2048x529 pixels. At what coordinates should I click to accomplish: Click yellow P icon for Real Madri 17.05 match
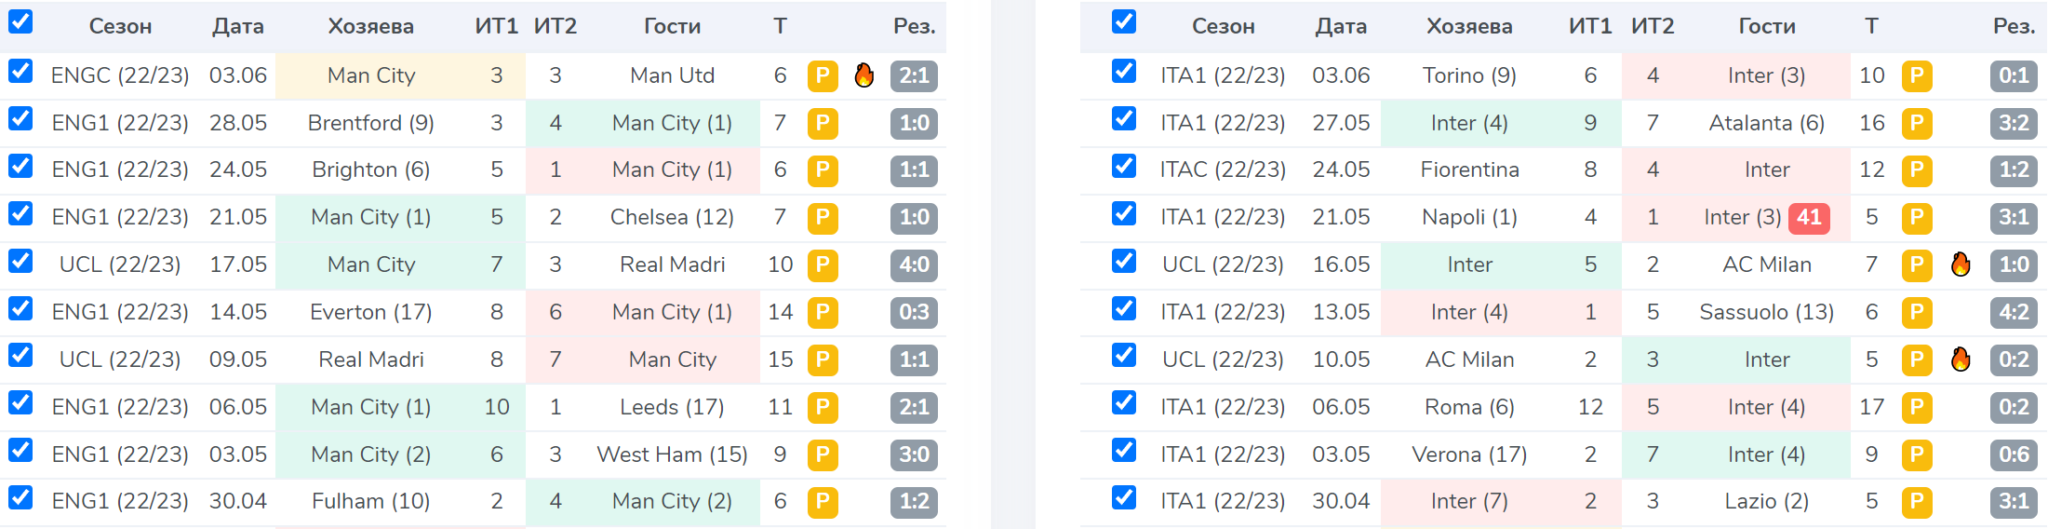click(x=822, y=265)
